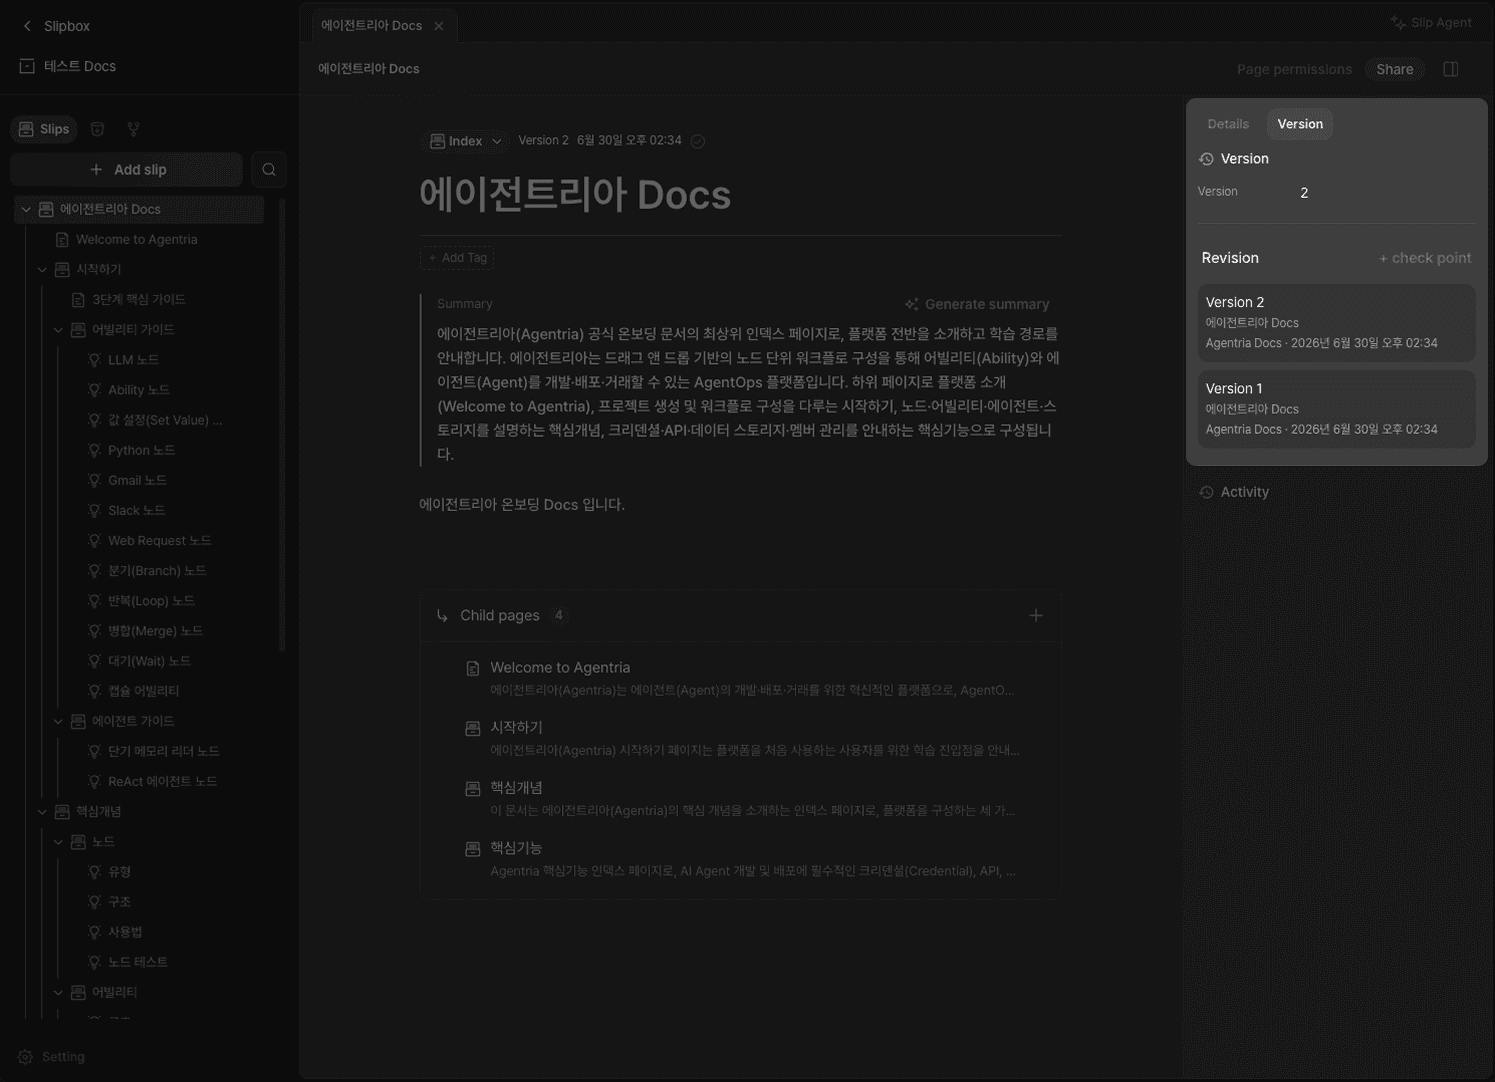
Task: Select 캡슐 어빌리티 tree item
Action: [x=143, y=691]
